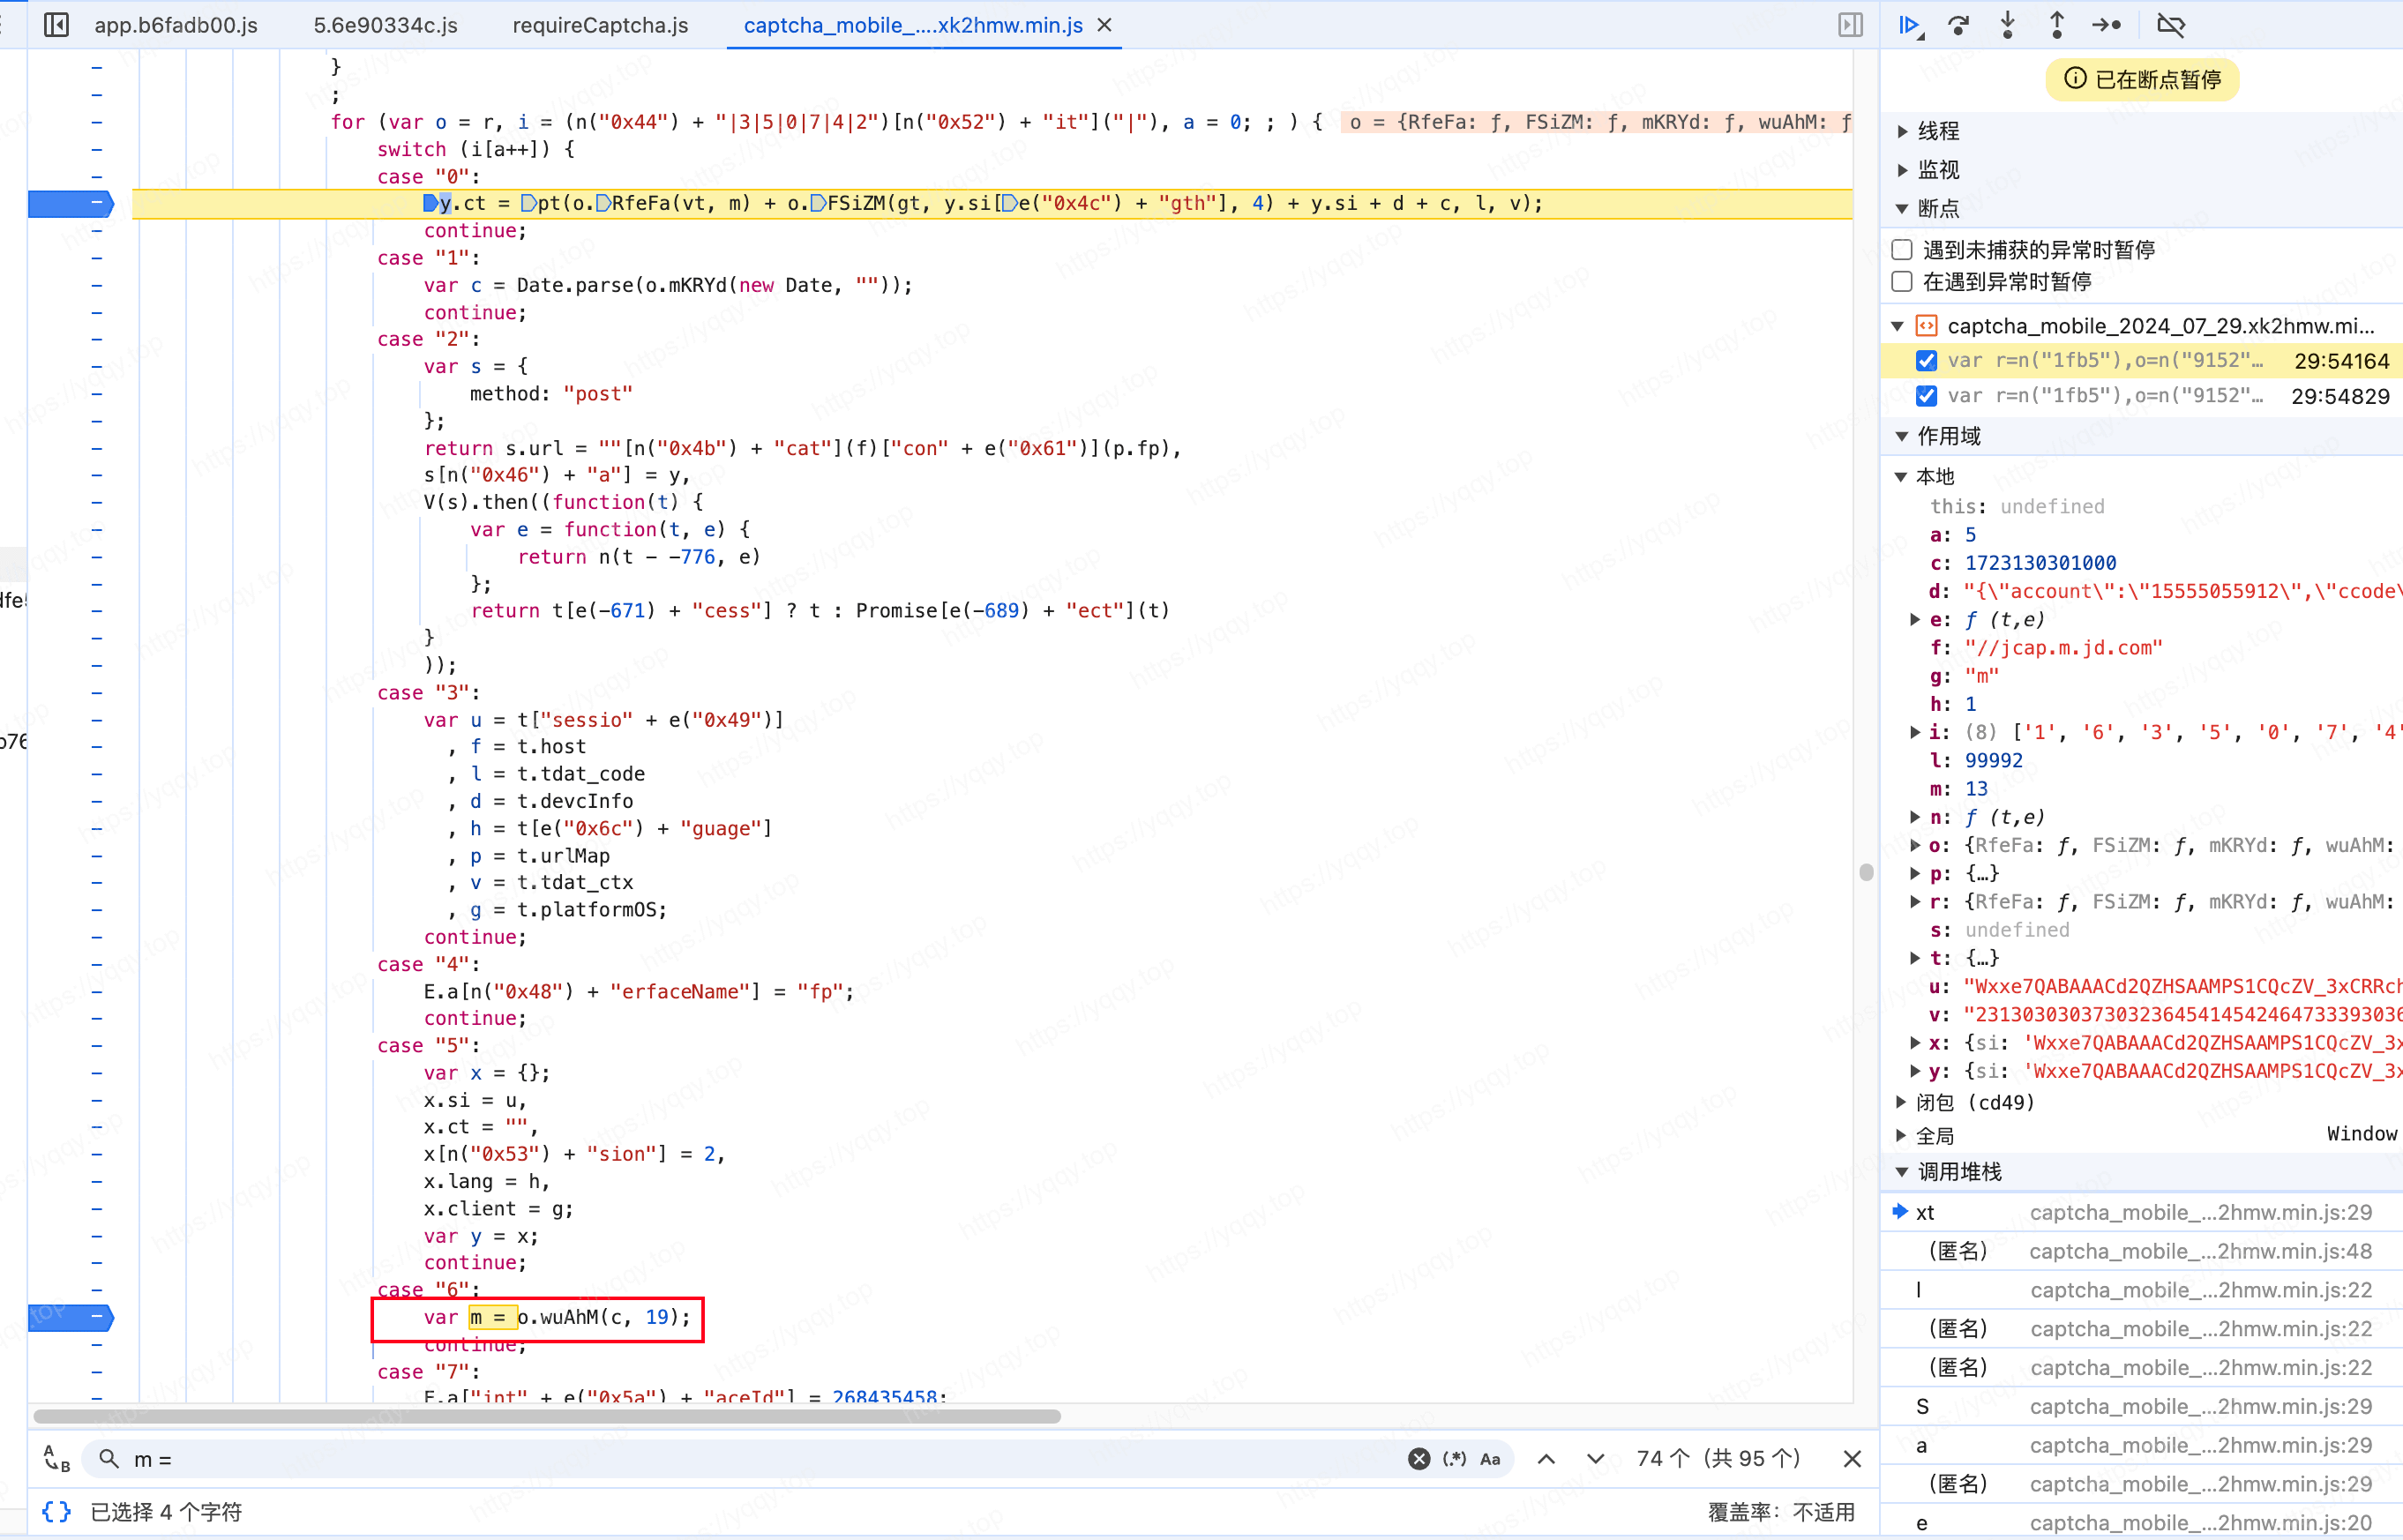Collapse the debugger sidebar panel icon

[x=1850, y=25]
